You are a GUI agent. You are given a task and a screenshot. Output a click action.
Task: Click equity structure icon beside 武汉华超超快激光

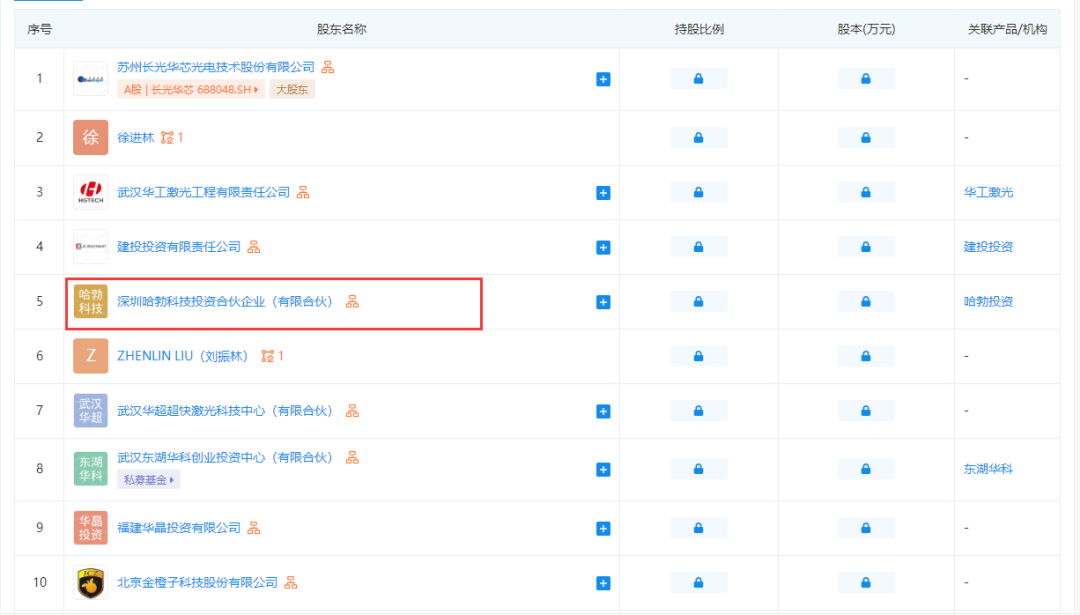point(353,411)
